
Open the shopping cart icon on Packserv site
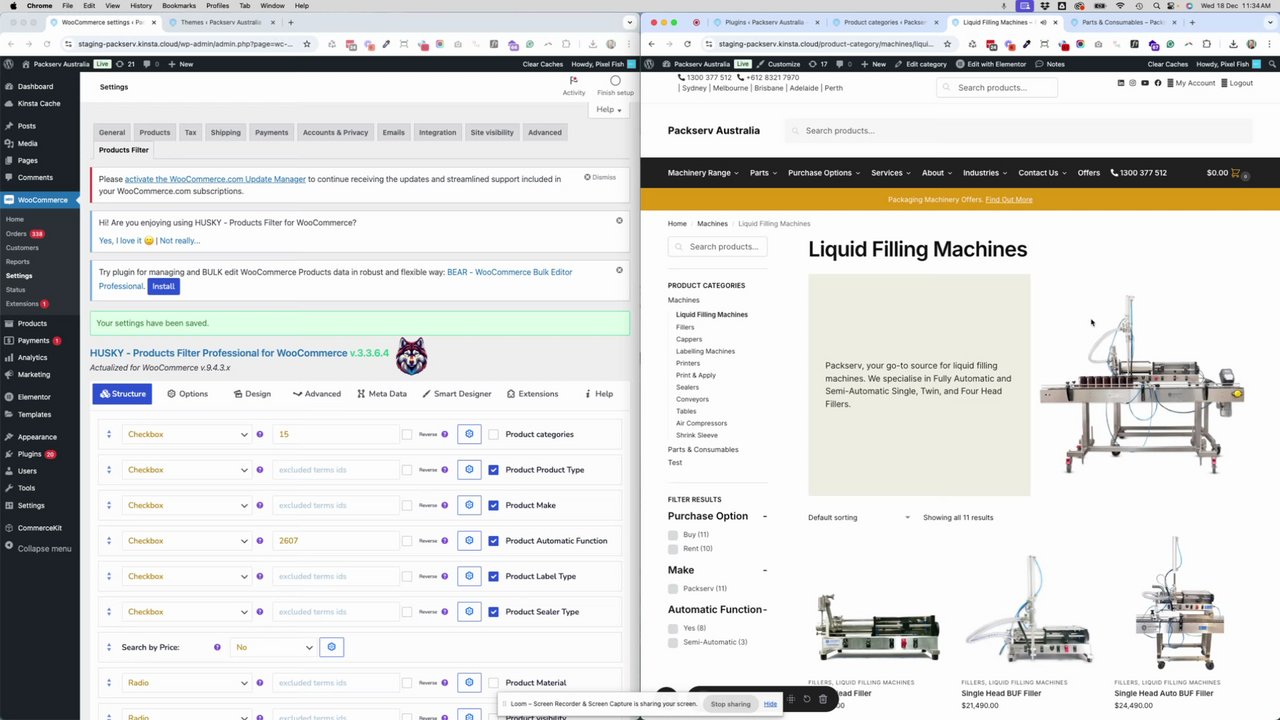1236,173
